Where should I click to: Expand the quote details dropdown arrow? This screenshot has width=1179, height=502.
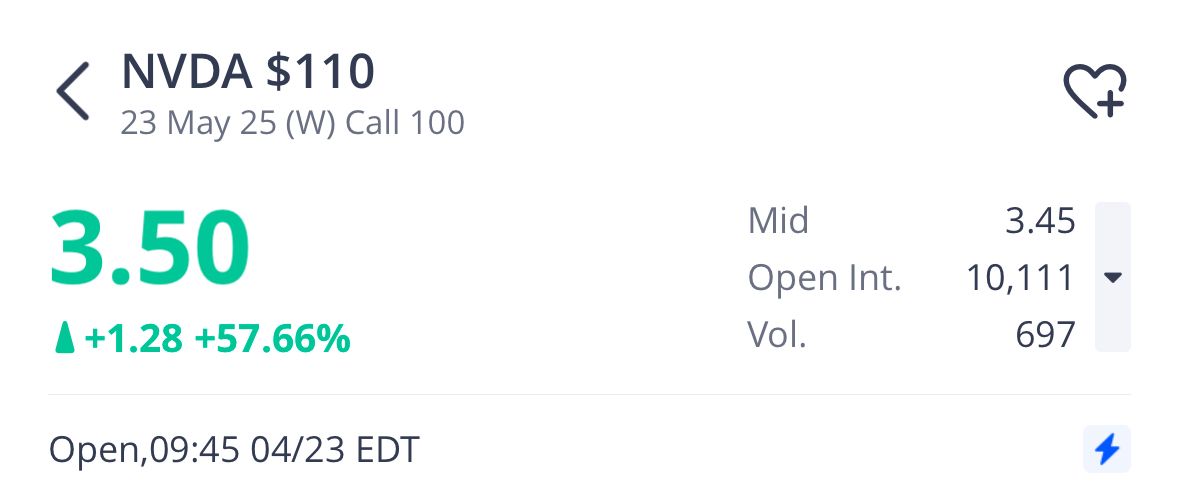[1113, 277]
